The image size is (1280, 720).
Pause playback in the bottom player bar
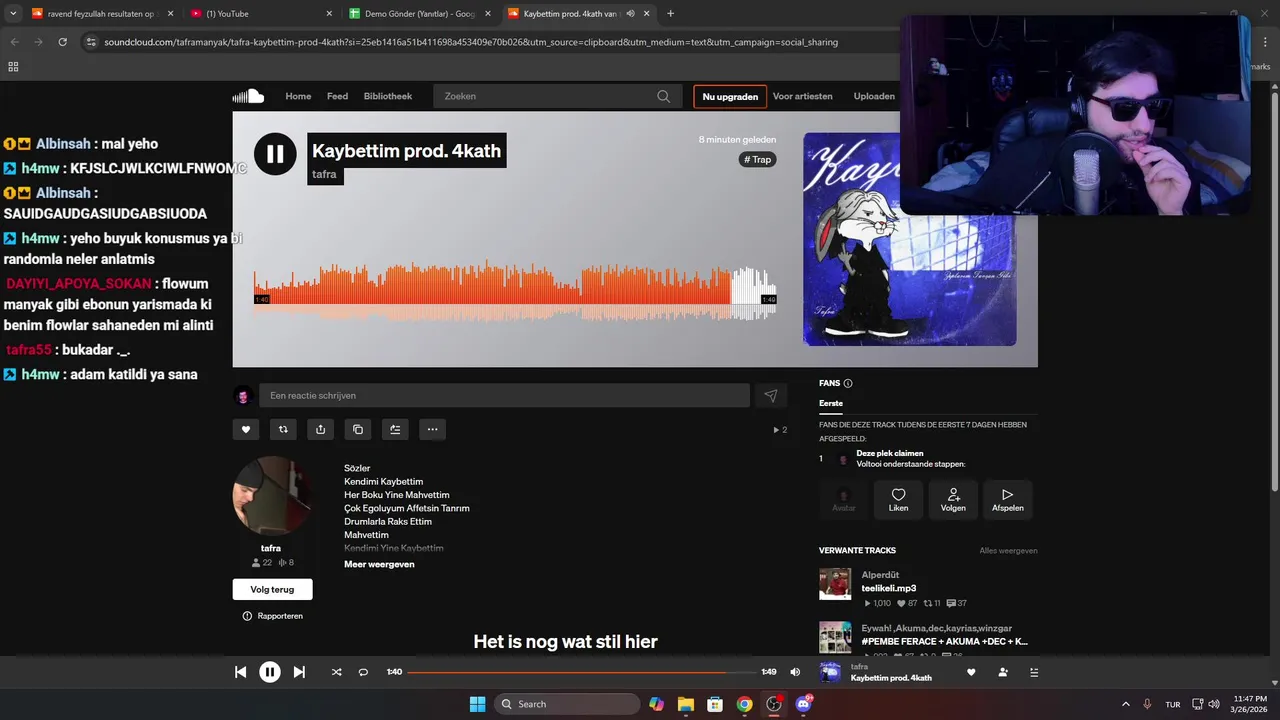coord(270,672)
